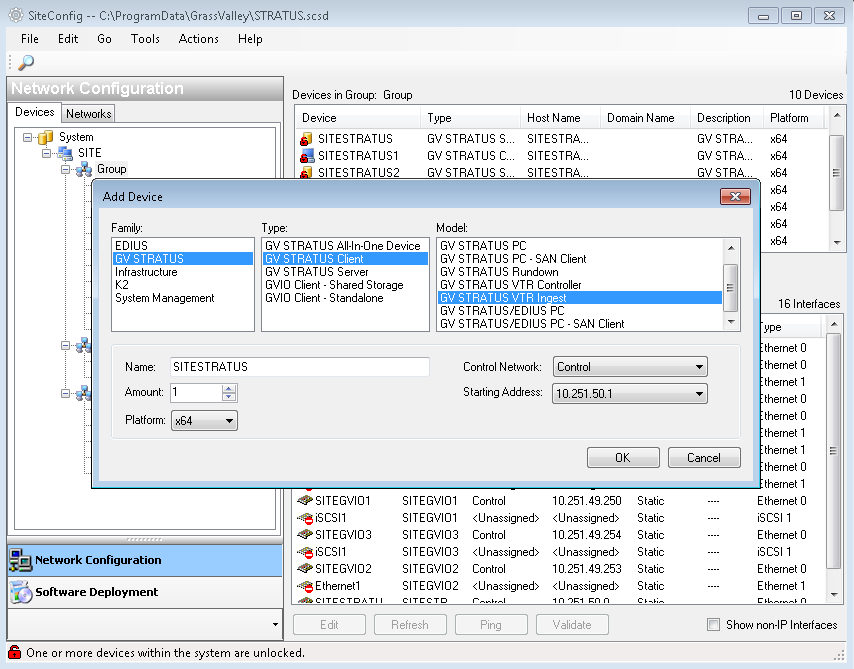Click the SITEGVIO3 interface icon
The image size is (854, 669).
(x=304, y=534)
